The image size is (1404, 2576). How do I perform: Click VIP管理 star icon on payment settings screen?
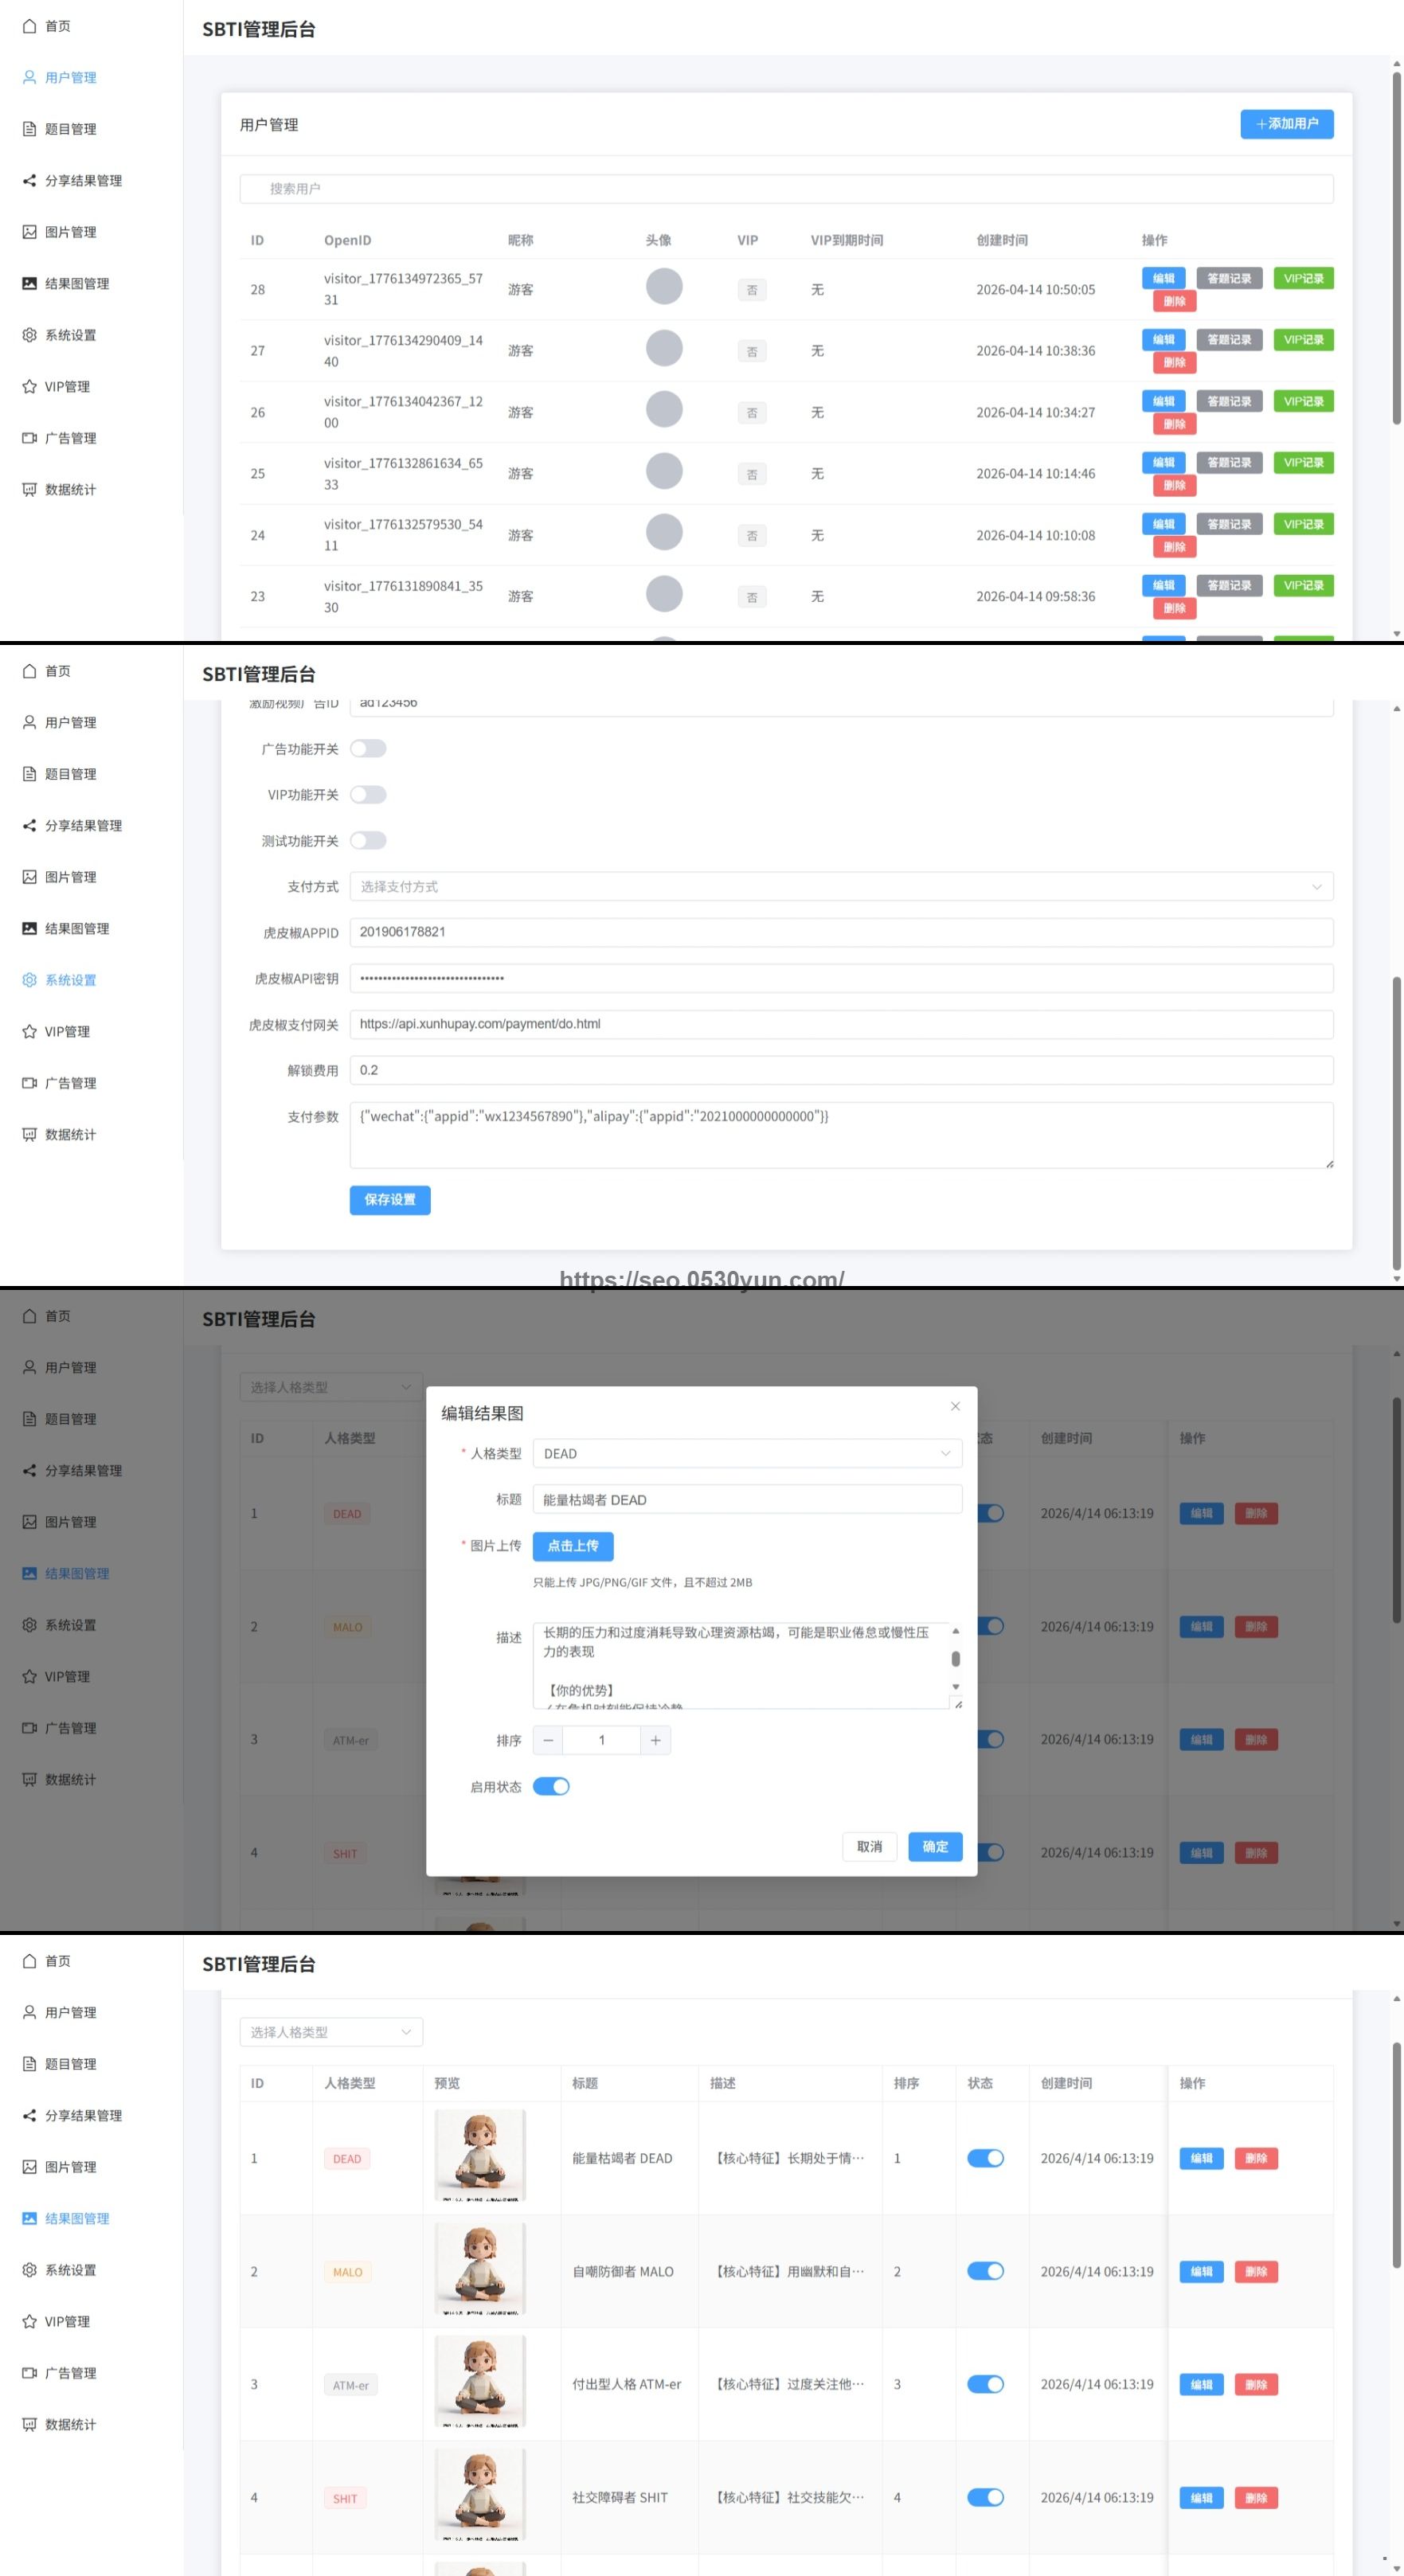30,1032
